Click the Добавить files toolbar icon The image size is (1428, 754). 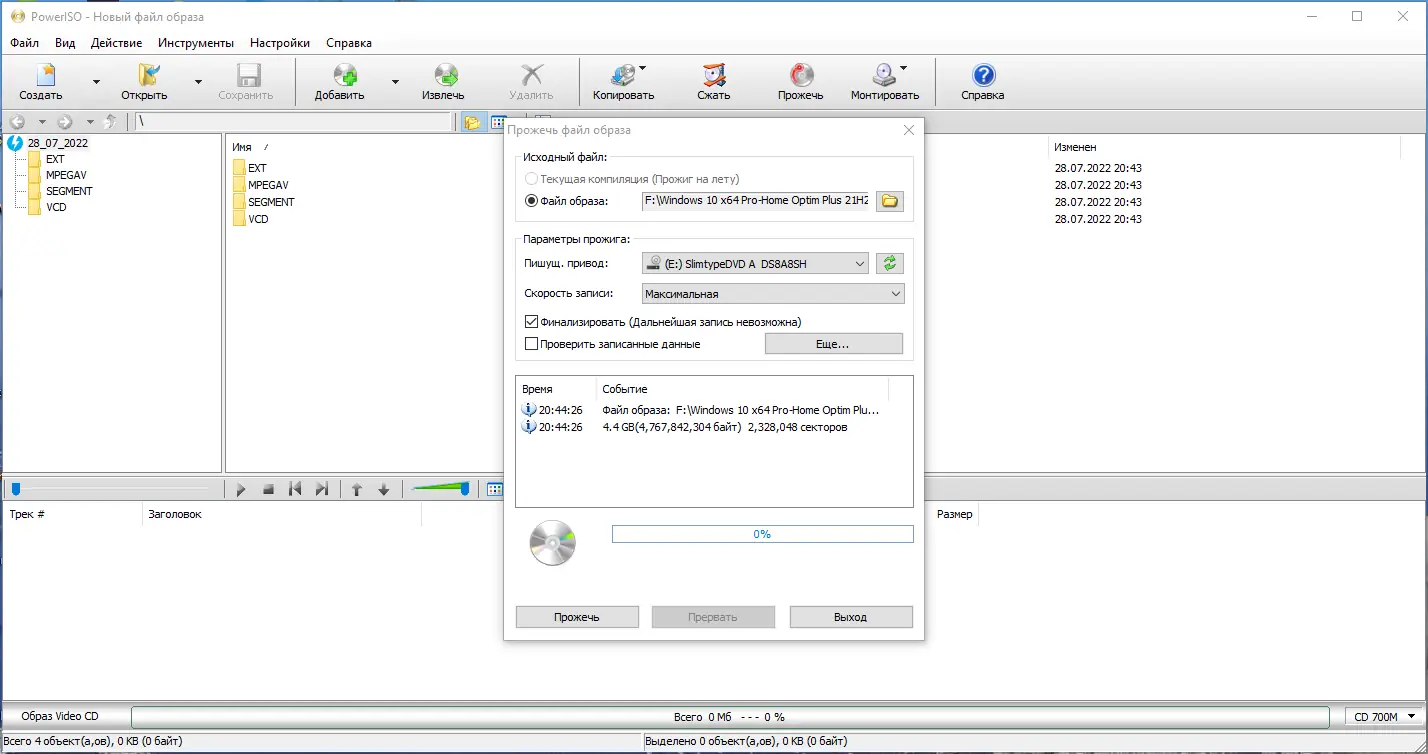pyautogui.click(x=346, y=76)
